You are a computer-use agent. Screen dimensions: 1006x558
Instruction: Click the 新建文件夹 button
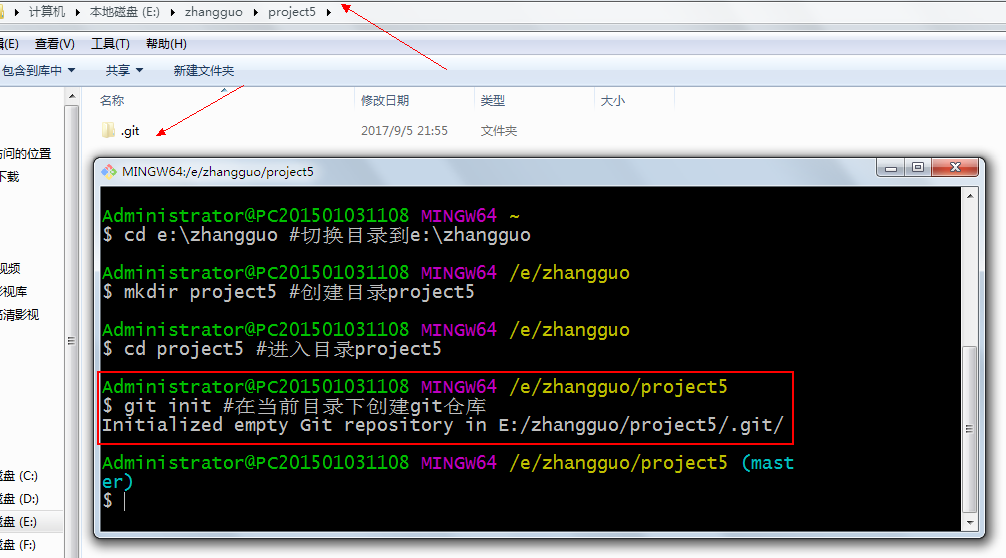(x=203, y=70)
